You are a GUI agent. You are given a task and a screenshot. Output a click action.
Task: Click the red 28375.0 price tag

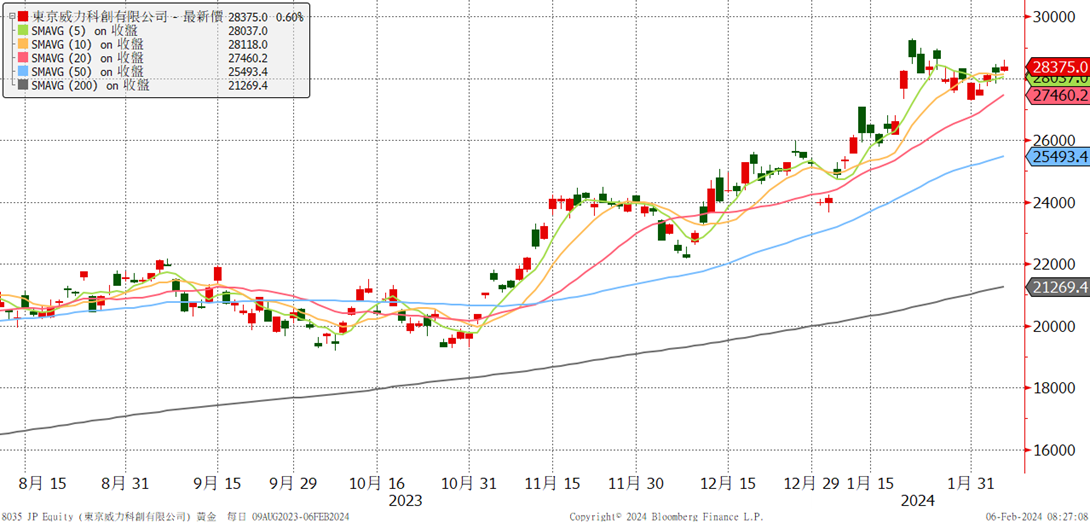pyautogui.click(x=1057, y=67)
